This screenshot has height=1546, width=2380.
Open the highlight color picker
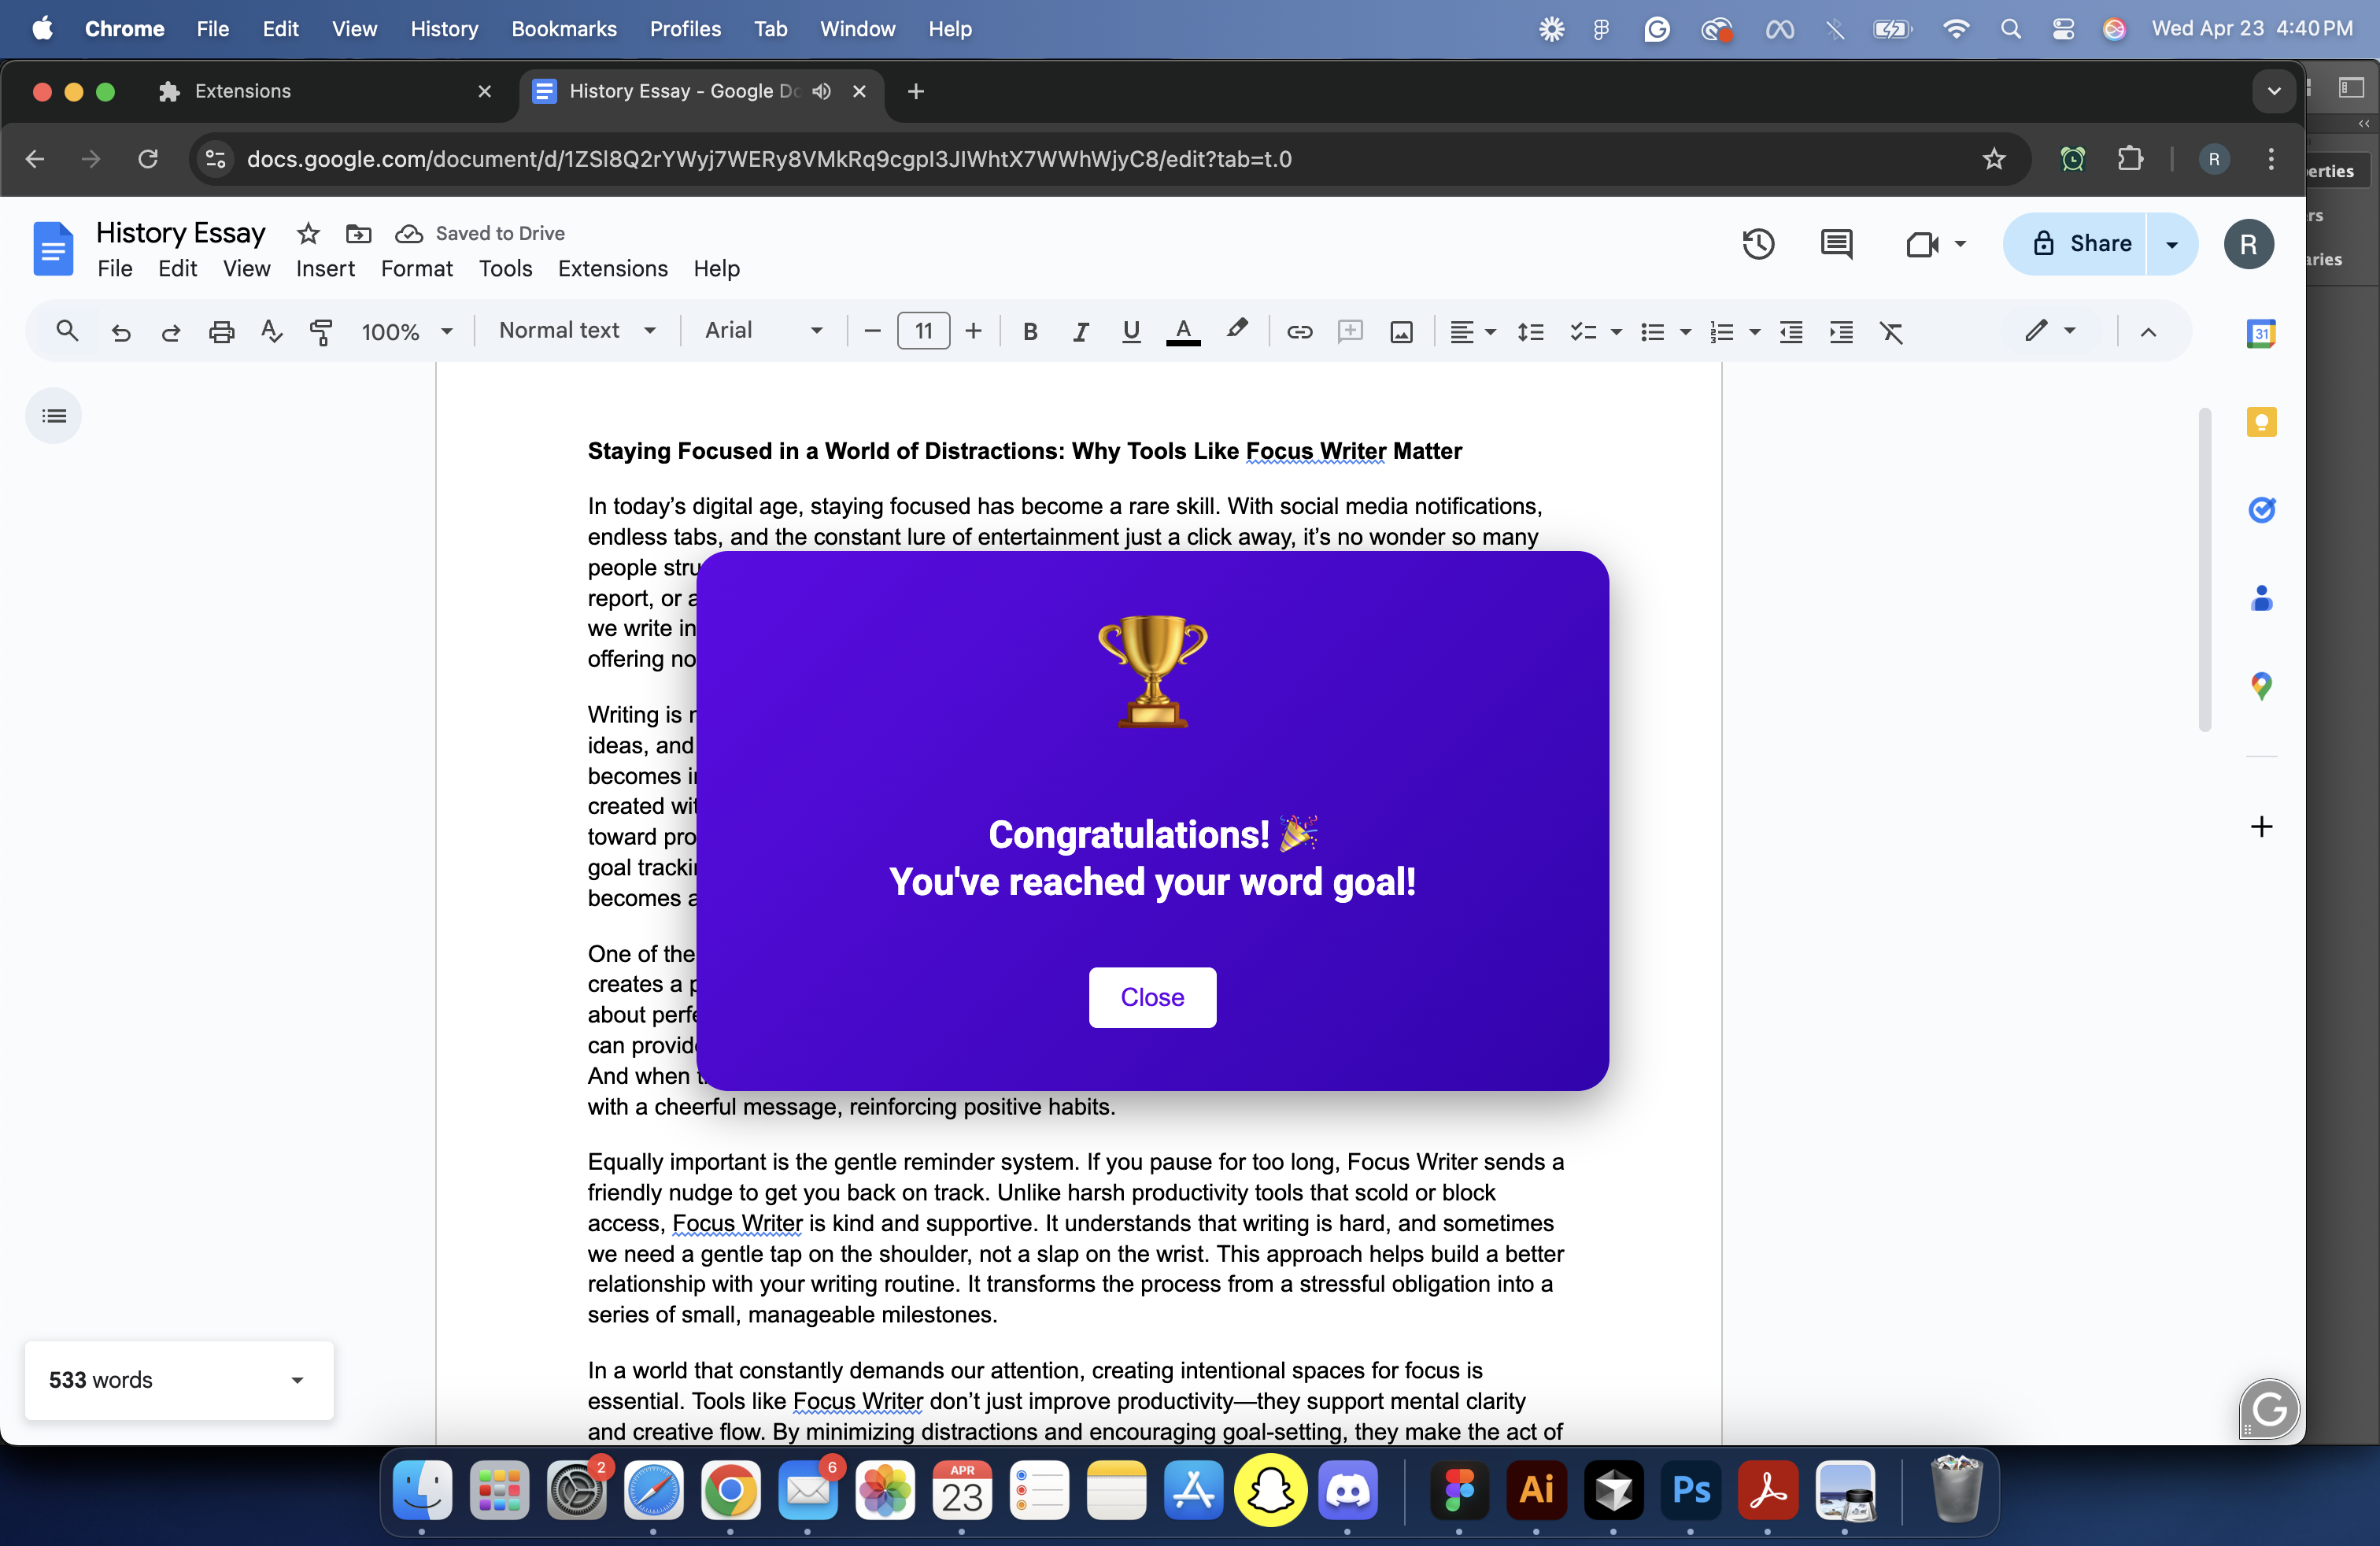tap(1237, 329)
